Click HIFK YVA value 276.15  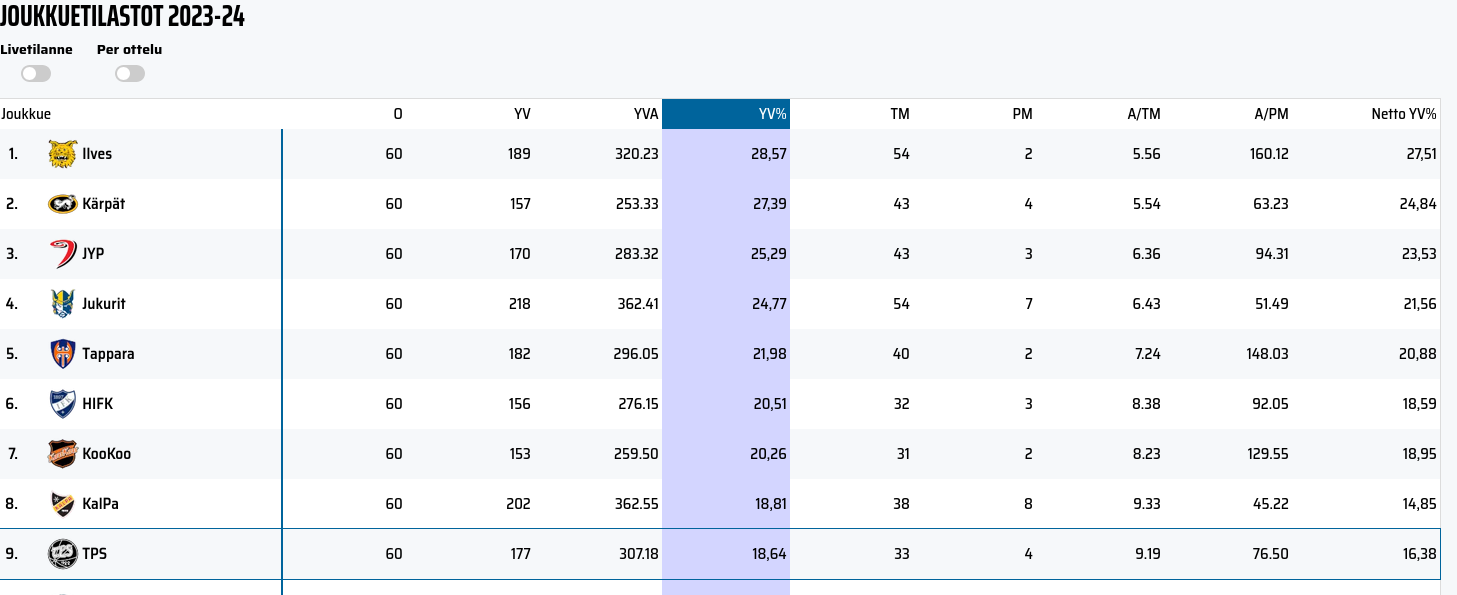pyautogui.click(x=637, y=404)
